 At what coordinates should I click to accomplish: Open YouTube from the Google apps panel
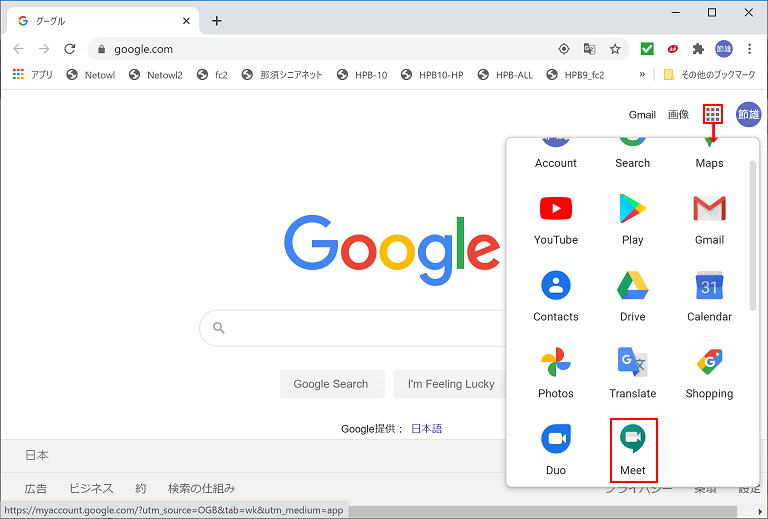[555, 220]
